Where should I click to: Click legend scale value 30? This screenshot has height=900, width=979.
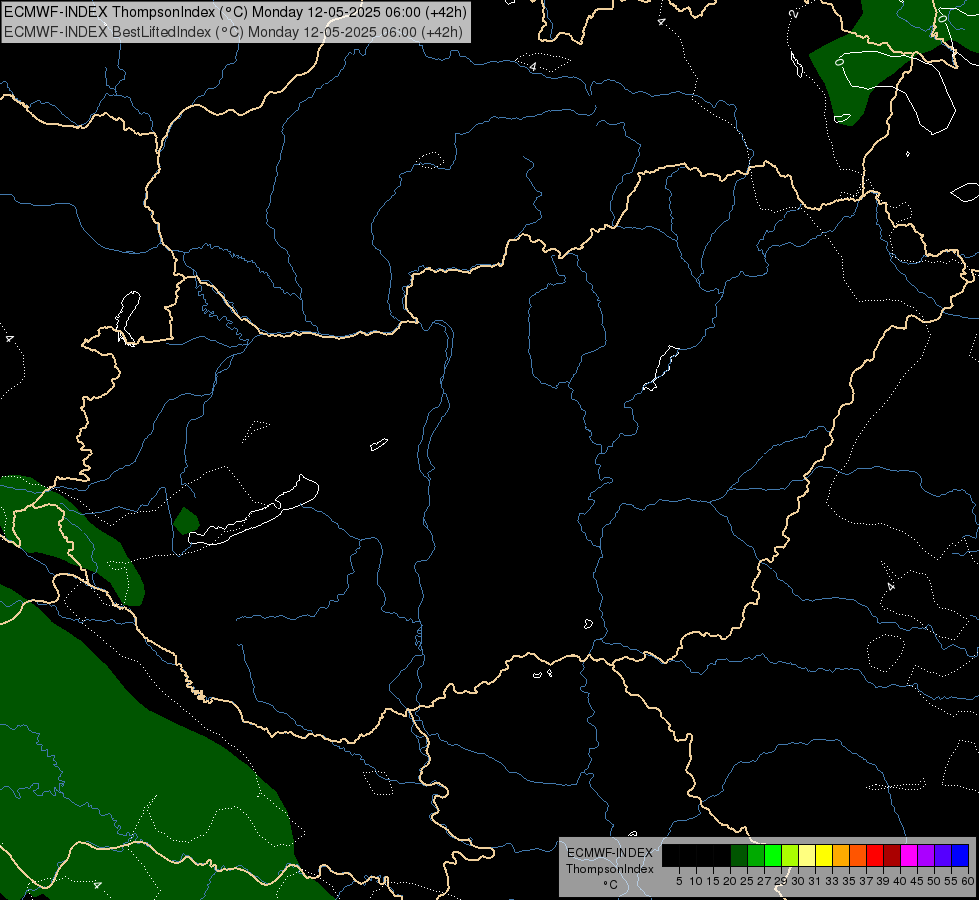[x=798, y=881]
